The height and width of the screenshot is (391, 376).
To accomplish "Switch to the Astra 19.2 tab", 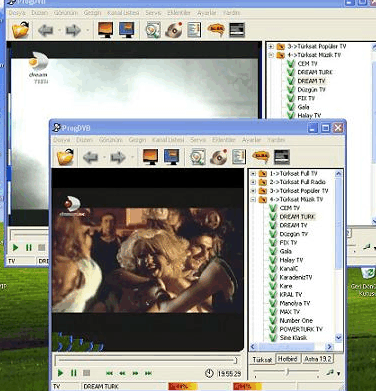I will tap(317, 359).
